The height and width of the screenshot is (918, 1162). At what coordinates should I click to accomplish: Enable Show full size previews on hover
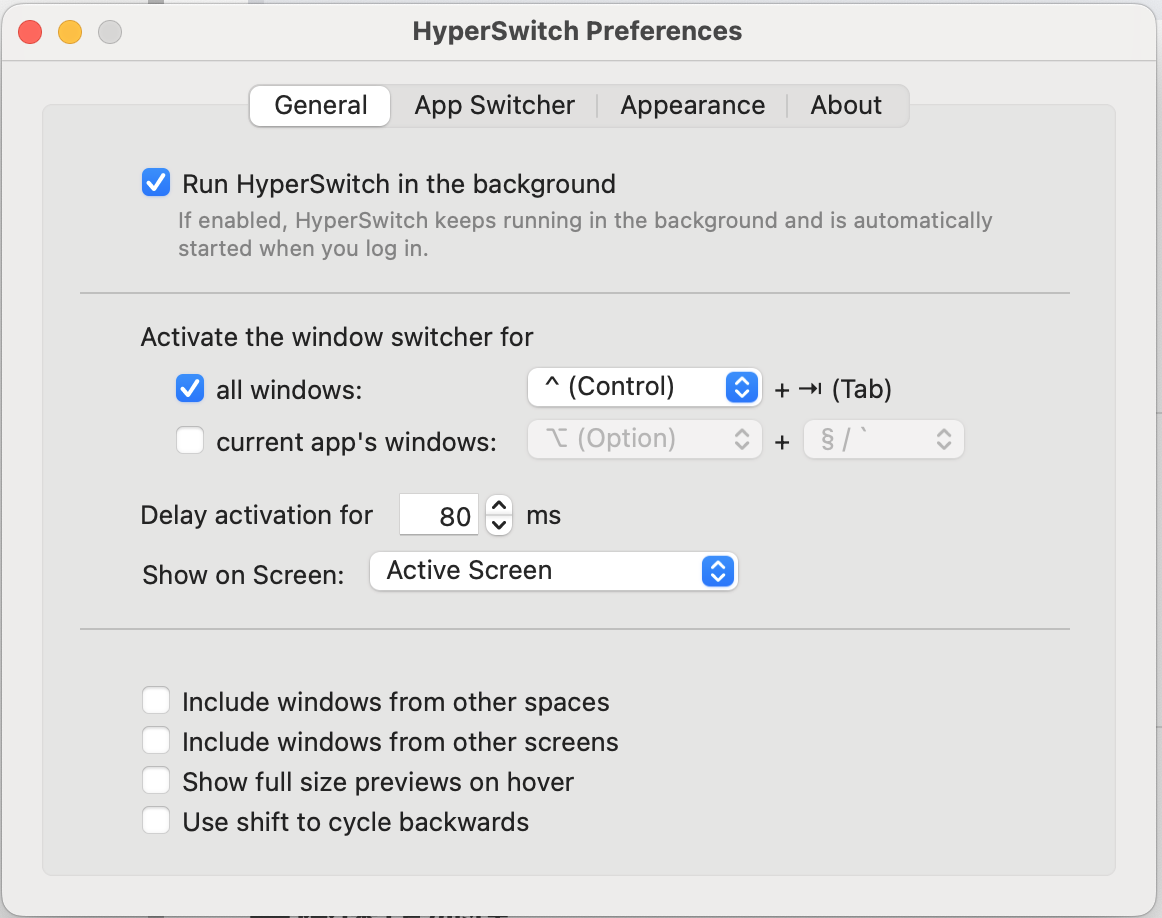tap(156, 780)
